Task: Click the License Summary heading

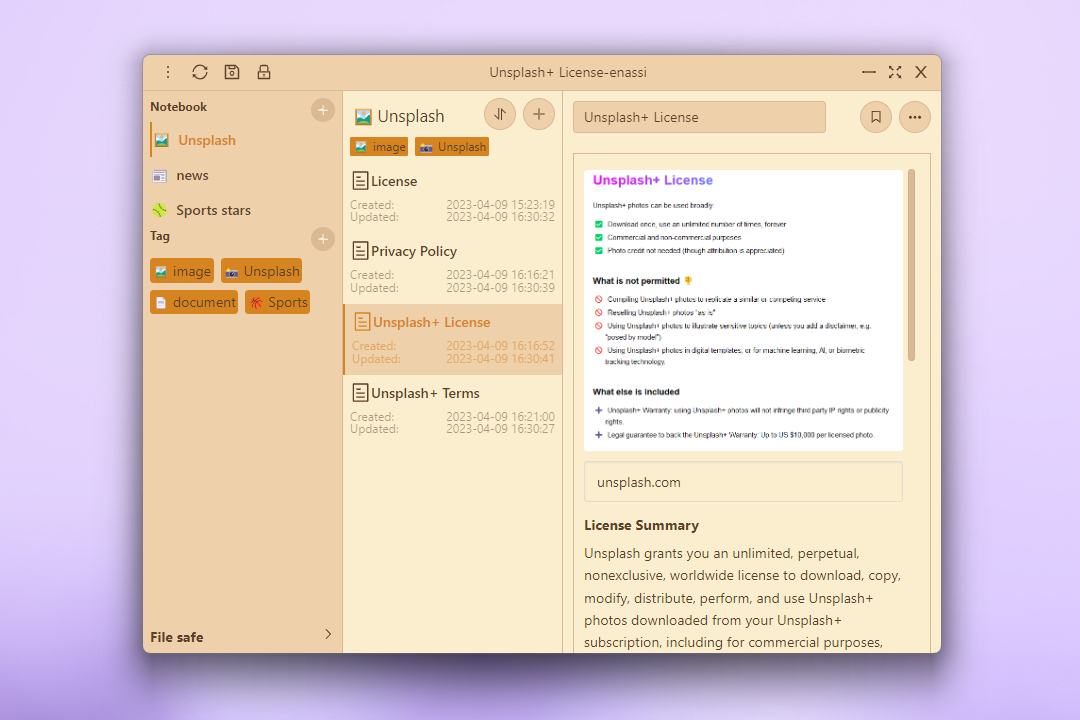Action: click(x=641, y=525)
